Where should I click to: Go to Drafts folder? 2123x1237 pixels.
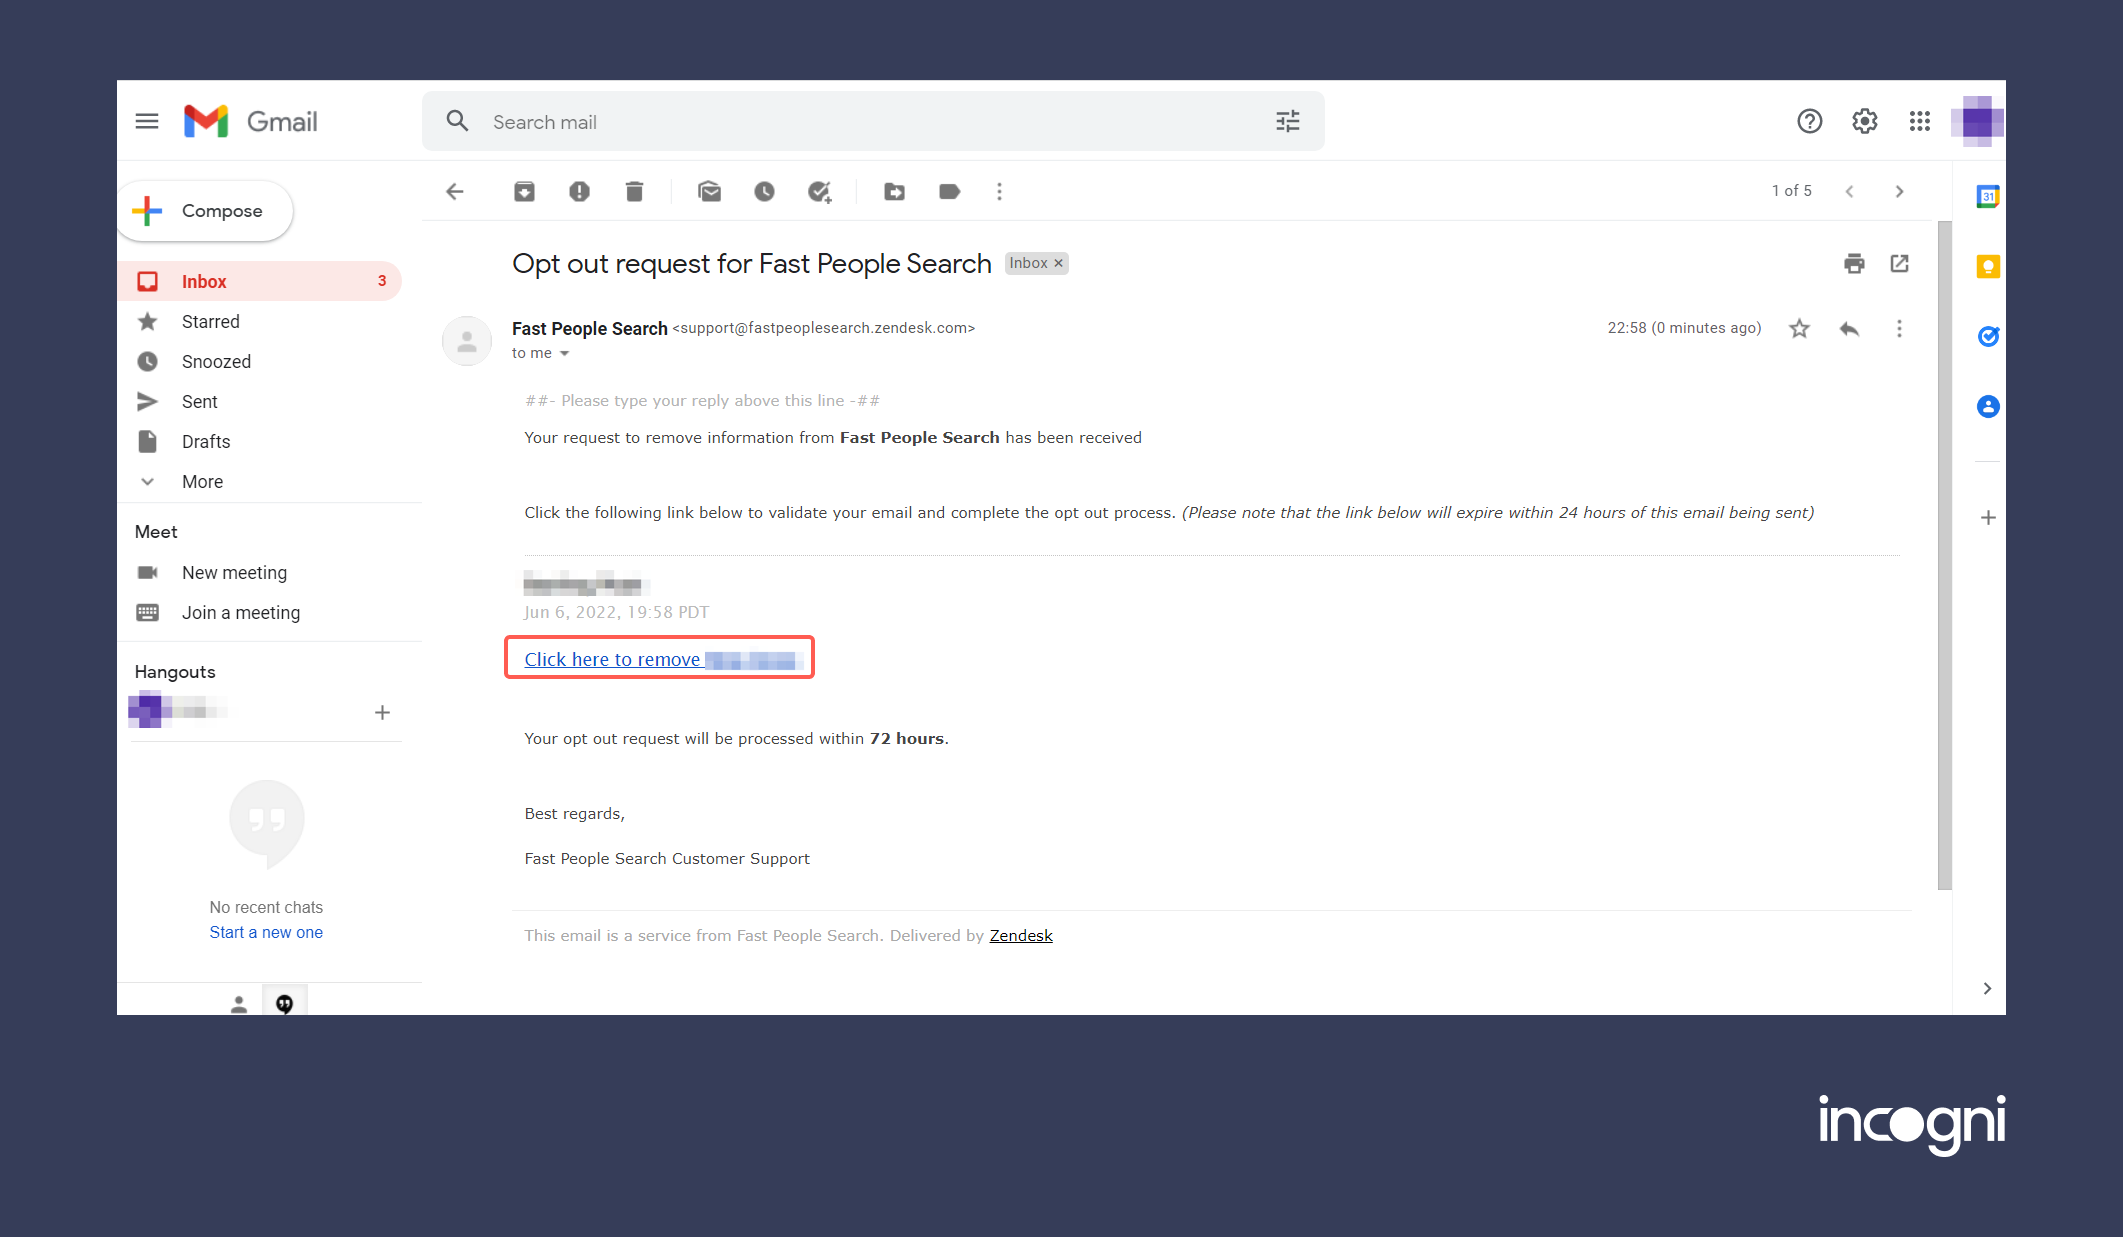(x=205, y=441)
